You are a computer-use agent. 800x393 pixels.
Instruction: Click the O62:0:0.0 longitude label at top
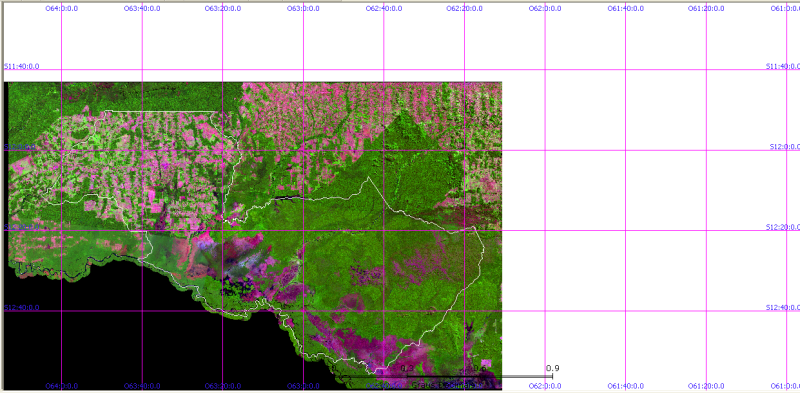point(544,9)
